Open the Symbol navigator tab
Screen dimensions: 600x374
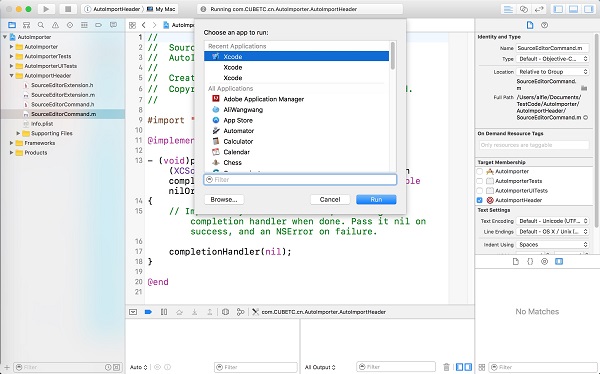pos(26,25)
